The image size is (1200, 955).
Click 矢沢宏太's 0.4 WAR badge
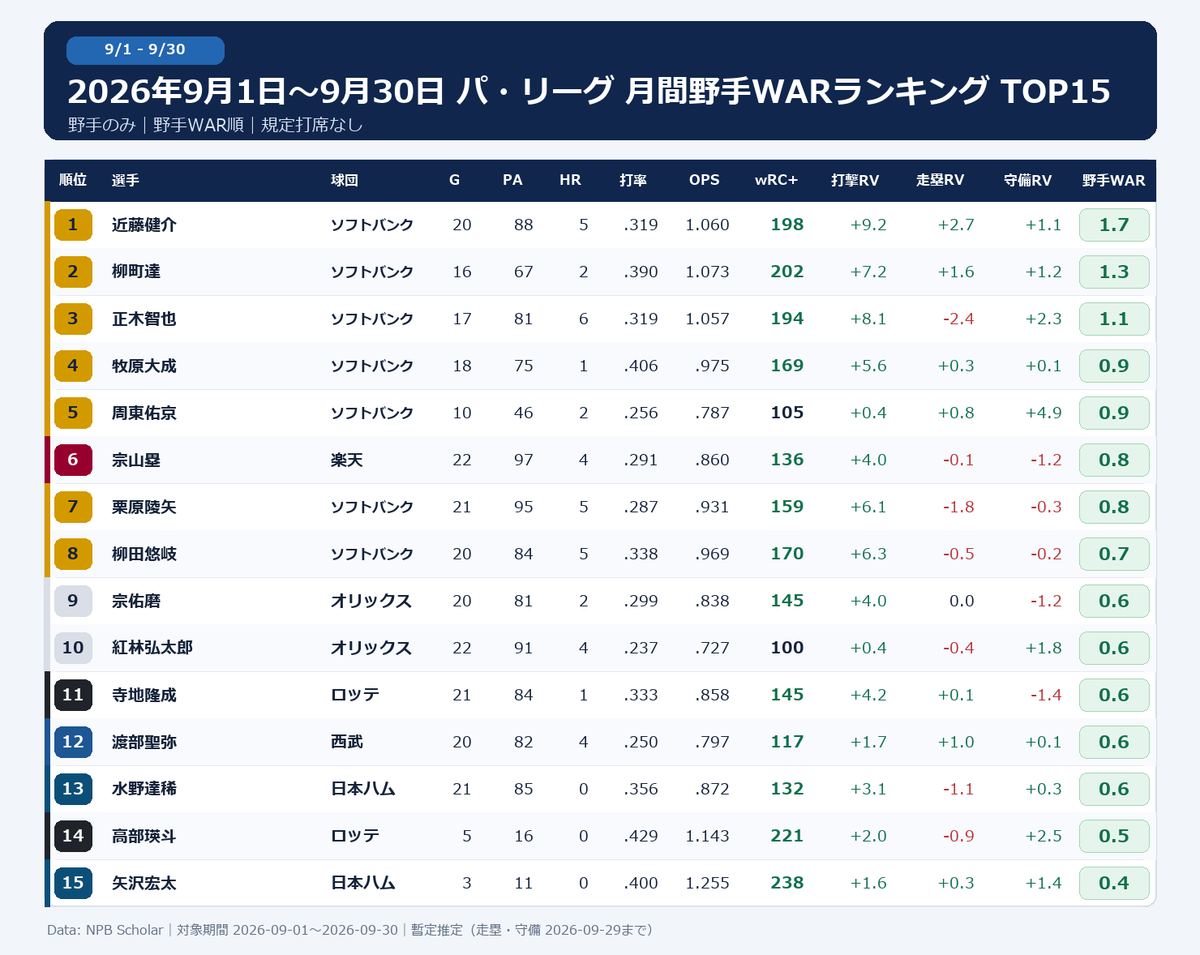1114,883
